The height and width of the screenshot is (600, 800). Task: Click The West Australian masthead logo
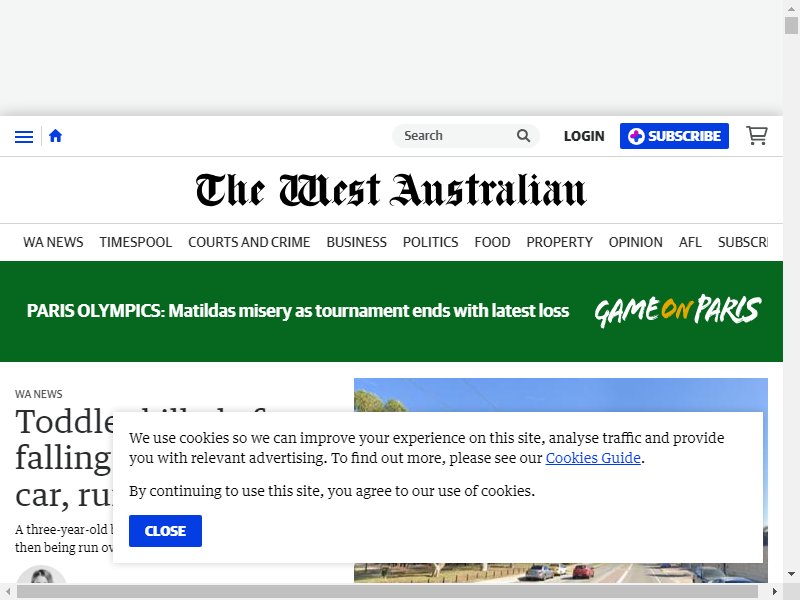(391, 190)
